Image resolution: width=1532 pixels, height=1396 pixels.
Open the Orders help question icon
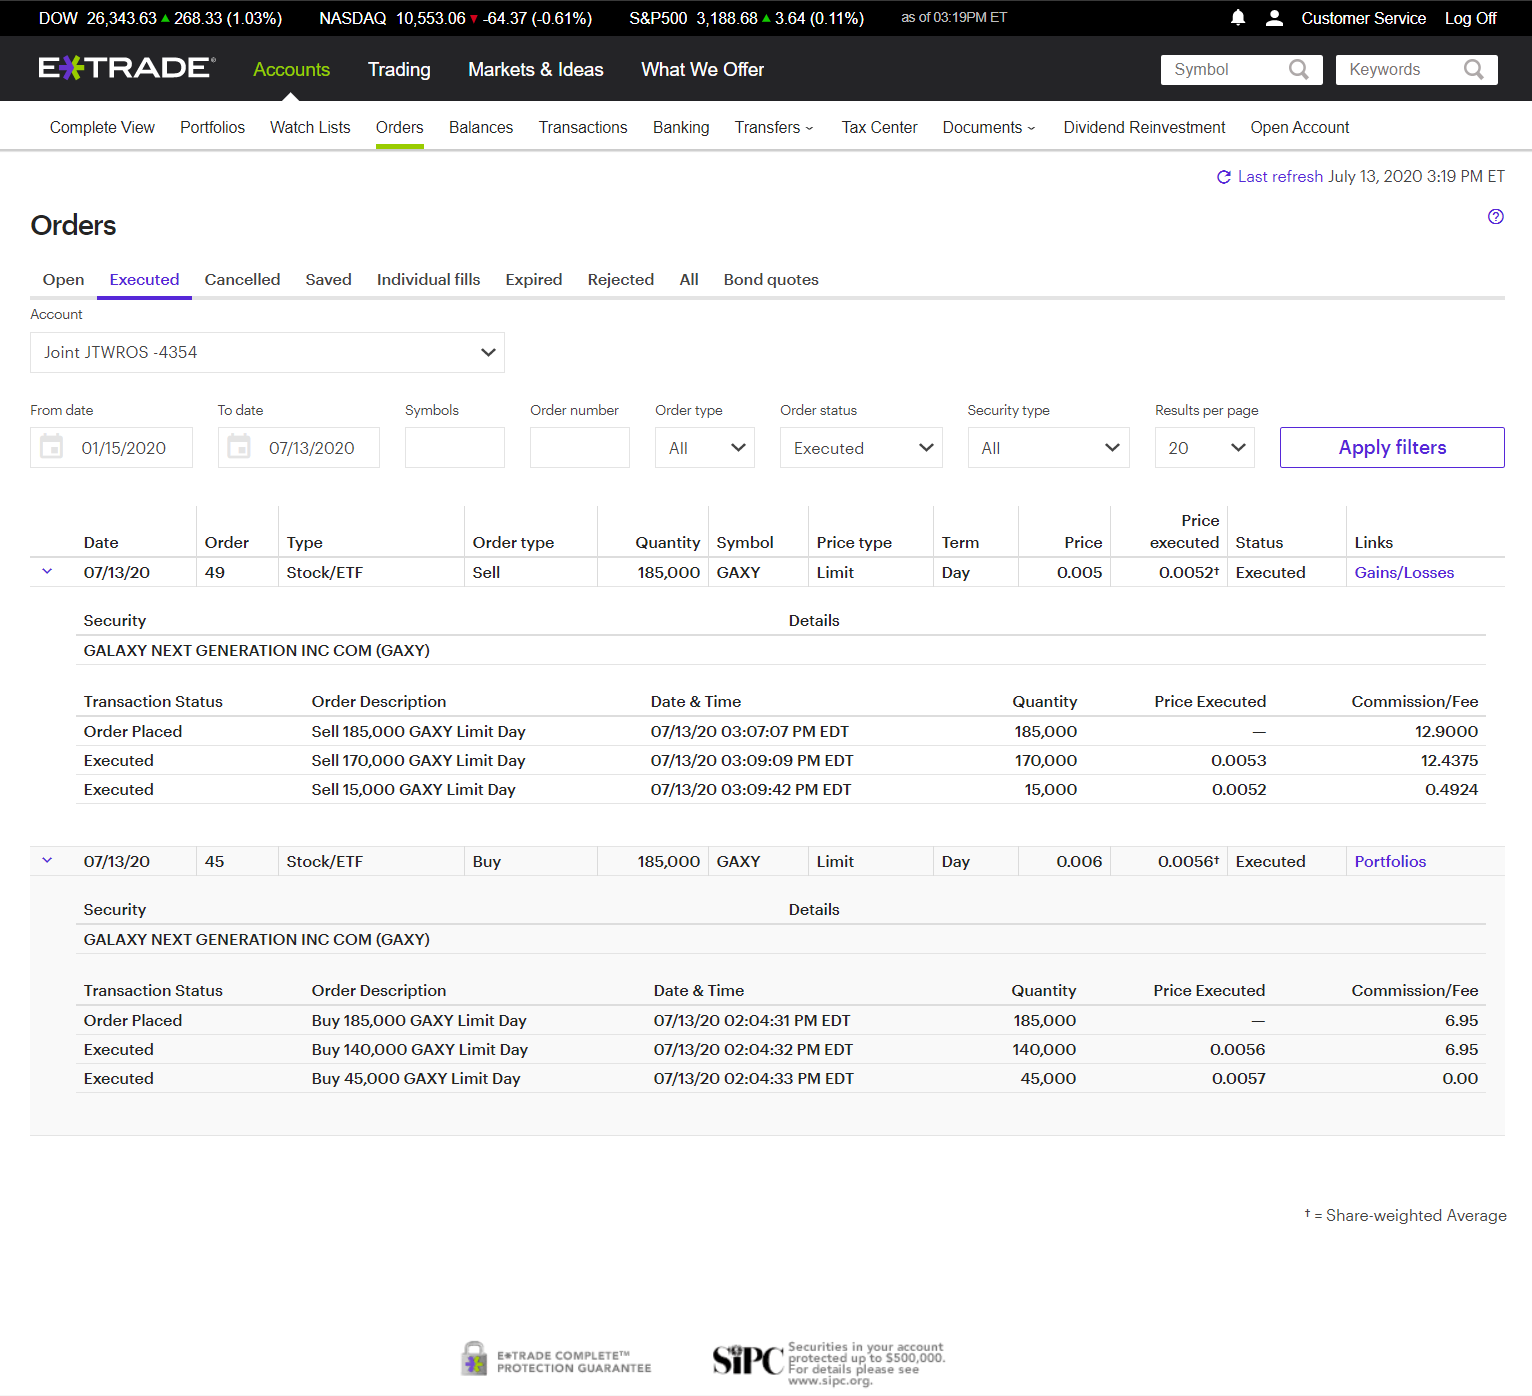pos(1495,217)
